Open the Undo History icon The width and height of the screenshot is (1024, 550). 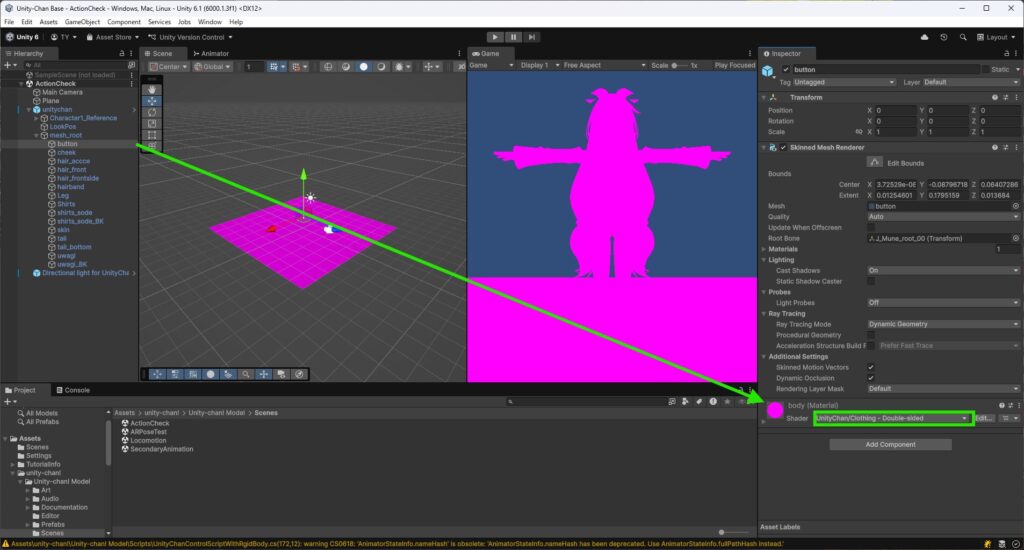click(x=945, y=37)
